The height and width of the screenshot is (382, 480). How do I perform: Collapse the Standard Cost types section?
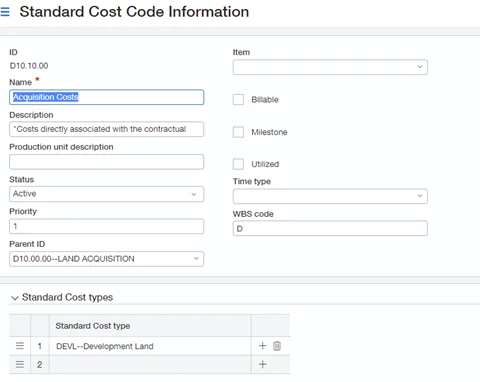(x=15, y=298)
